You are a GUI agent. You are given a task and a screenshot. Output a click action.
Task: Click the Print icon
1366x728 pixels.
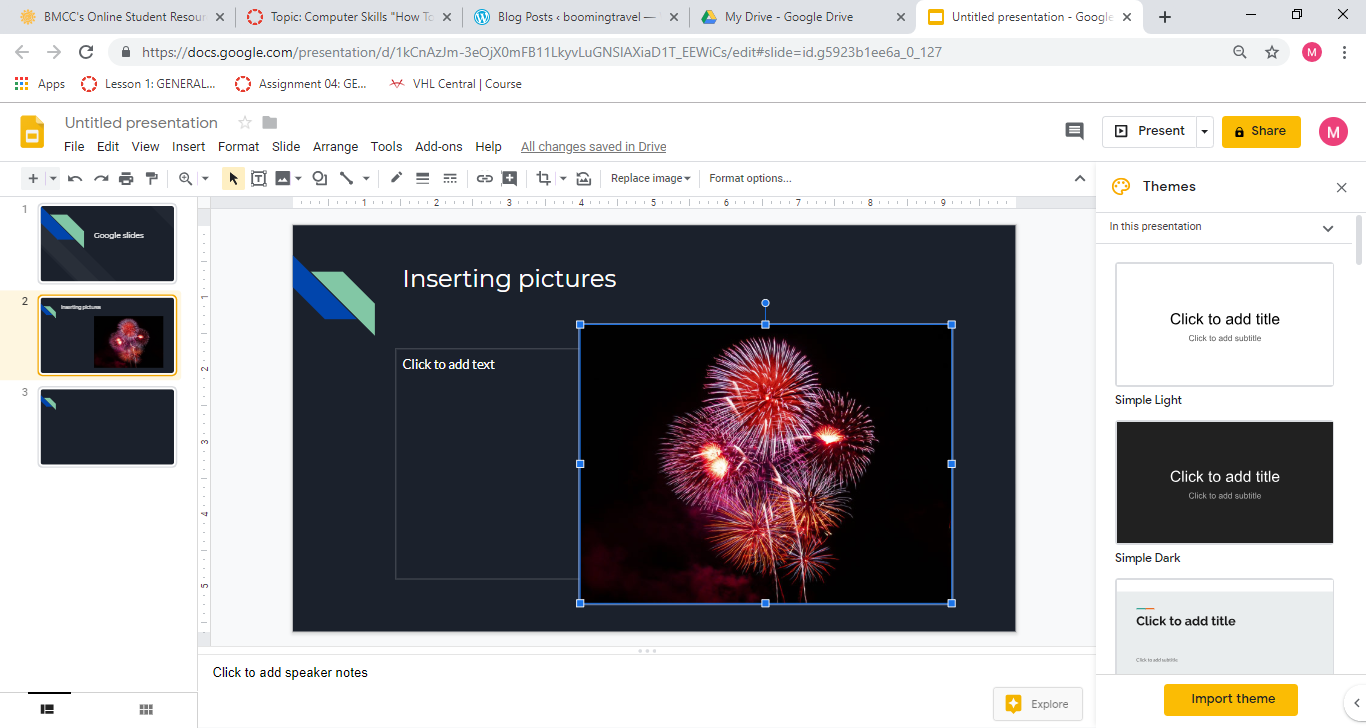[126, 179]
